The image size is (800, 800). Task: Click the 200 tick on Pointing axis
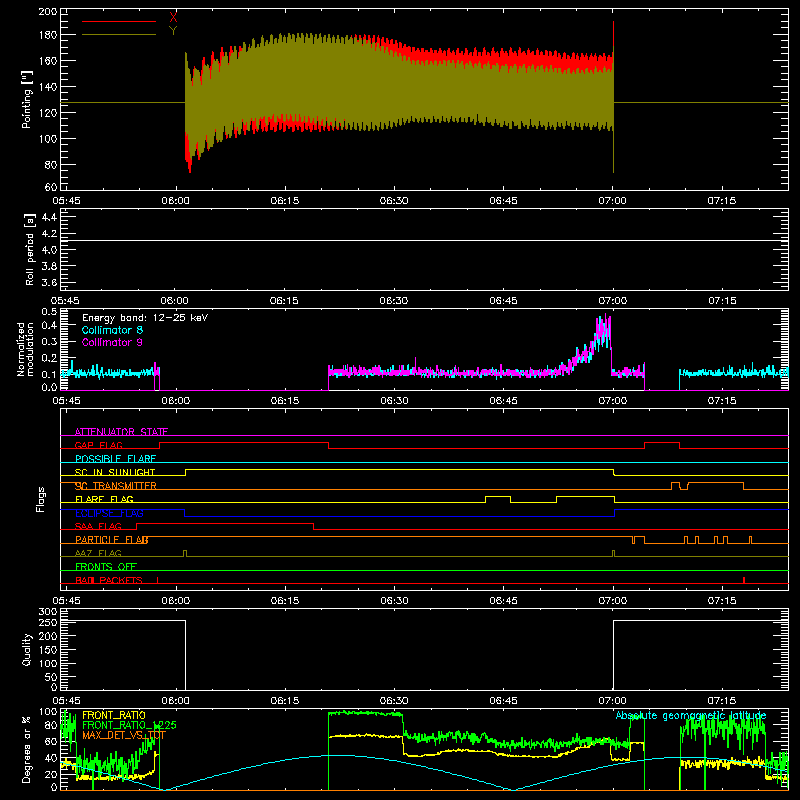pyautogui.click(x=48, y=12)
